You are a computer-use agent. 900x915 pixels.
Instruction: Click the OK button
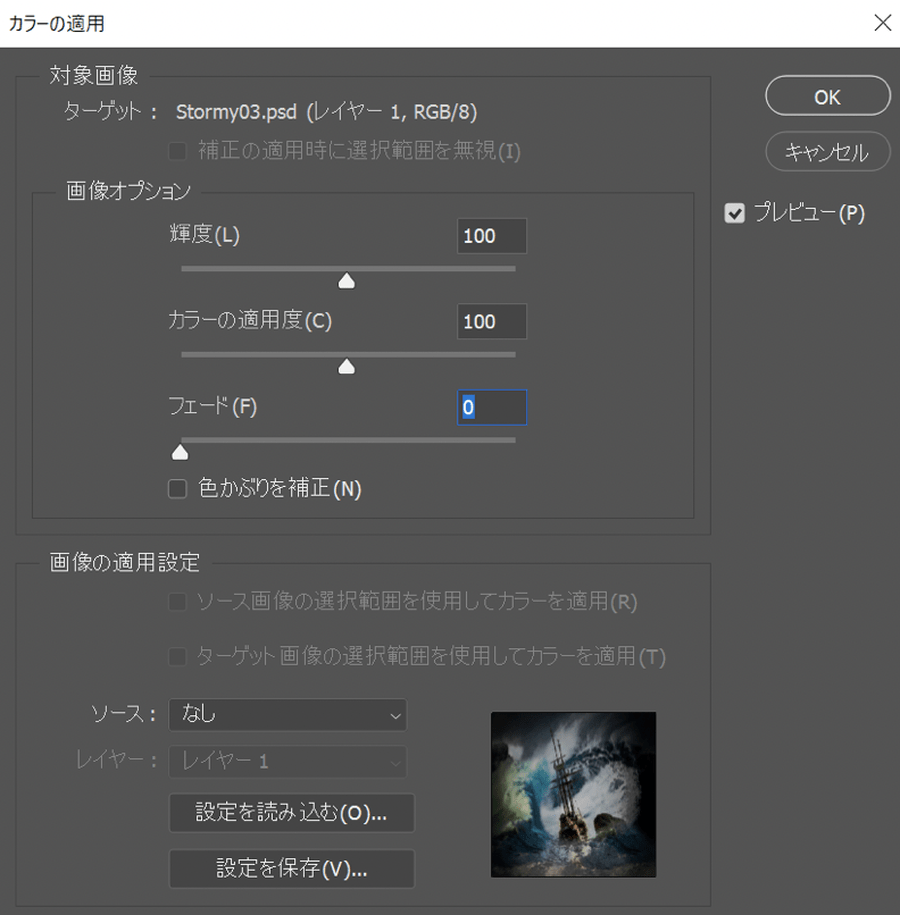point(828,96)
